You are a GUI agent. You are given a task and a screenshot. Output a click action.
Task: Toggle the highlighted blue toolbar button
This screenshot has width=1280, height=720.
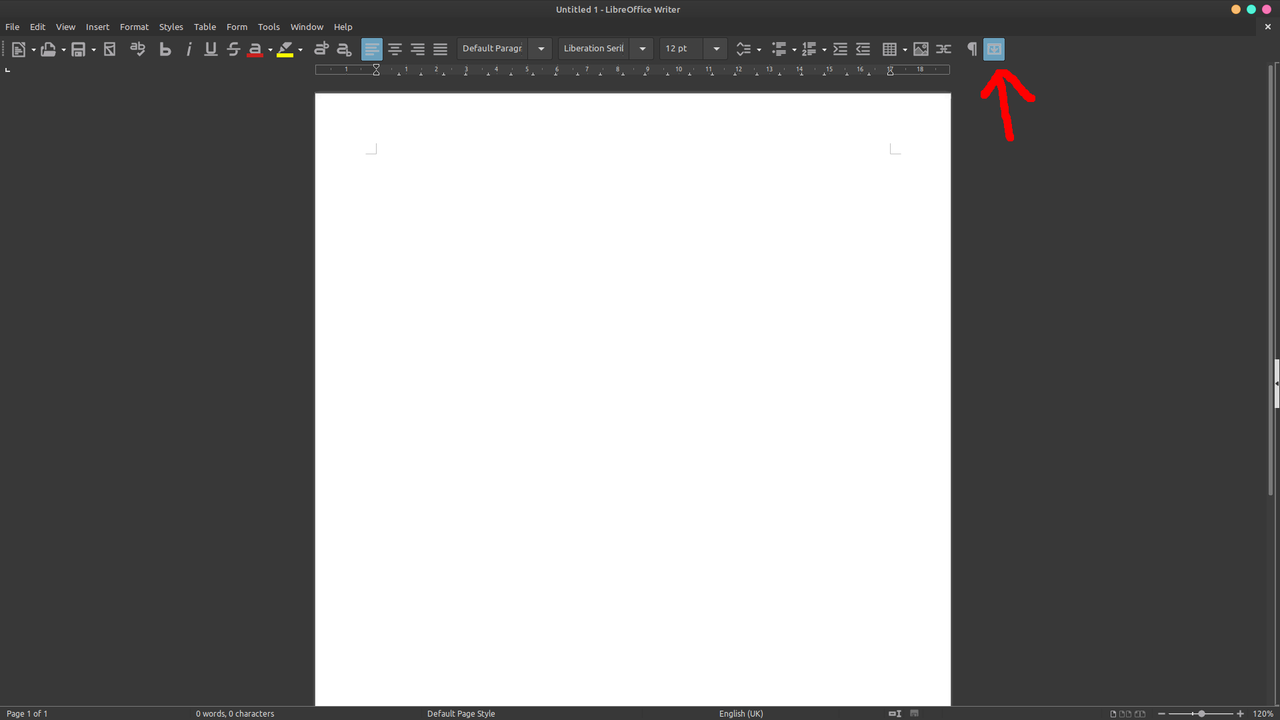[994, 49]
